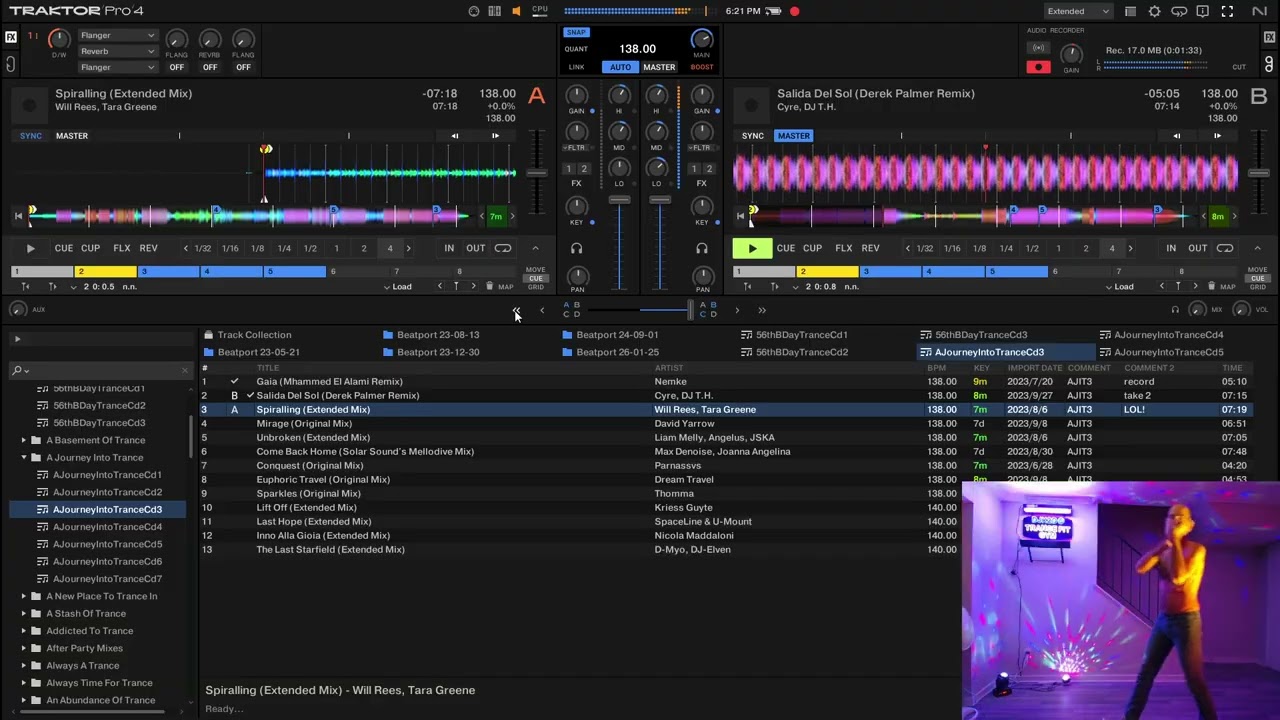The height and width of the screenshot is (720, 1280).
Task: Click the crossfader handle
Action: pyautogui.click(x=690, y=311)
